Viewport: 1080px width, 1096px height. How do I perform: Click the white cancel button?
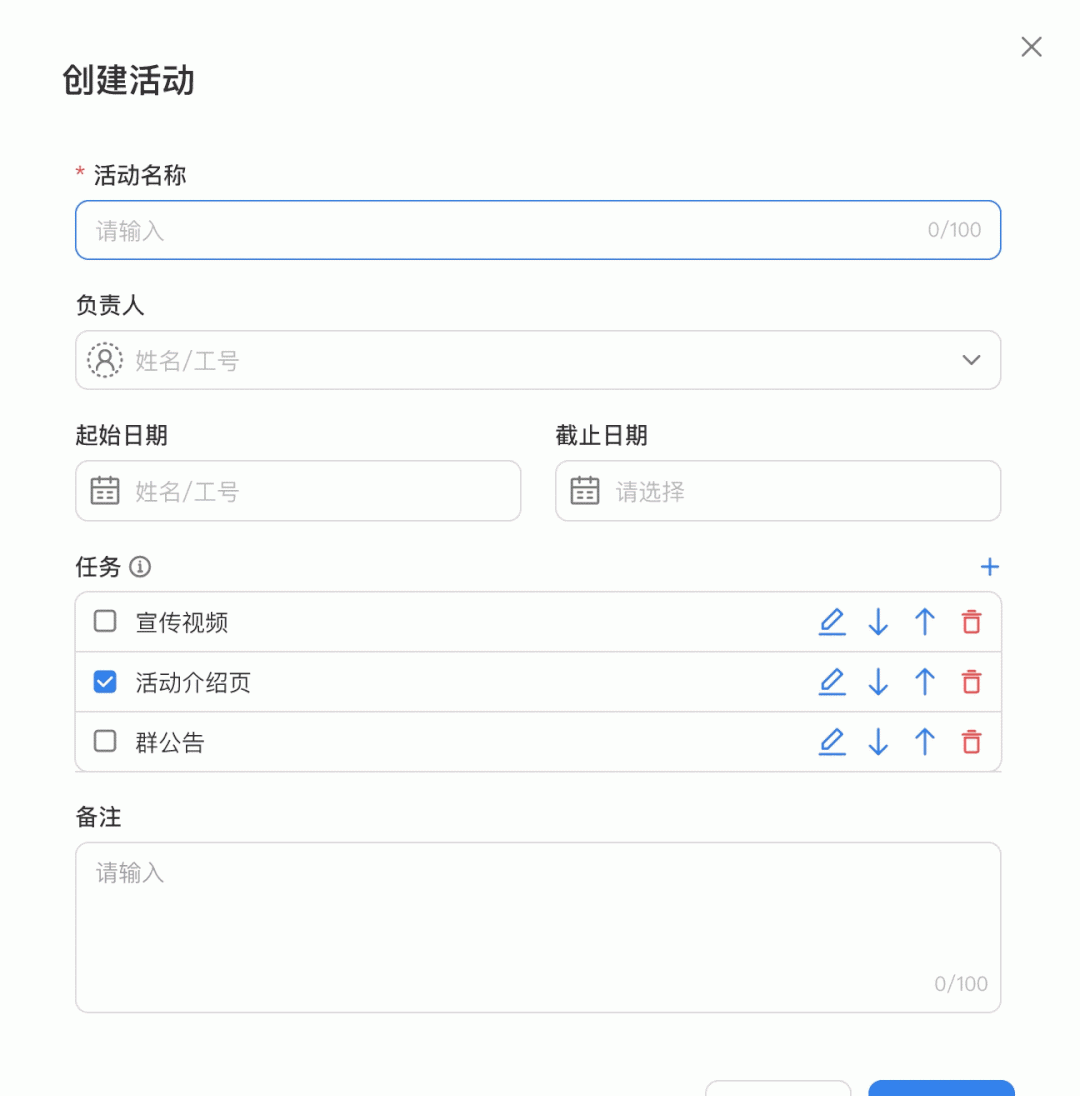pos(778,1088)
